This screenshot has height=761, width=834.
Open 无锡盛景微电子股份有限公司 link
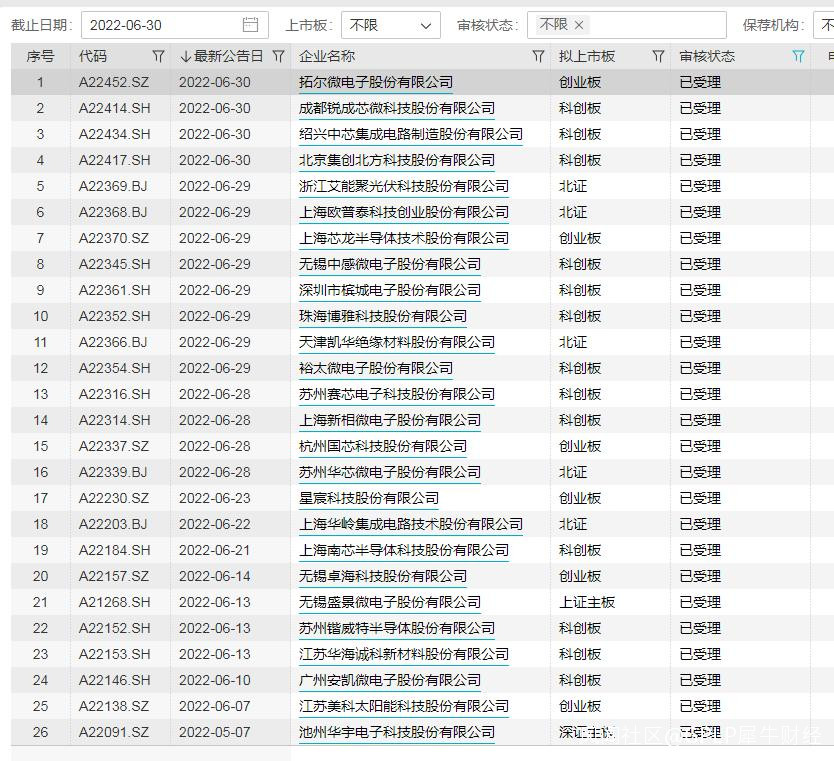point(390,603)
